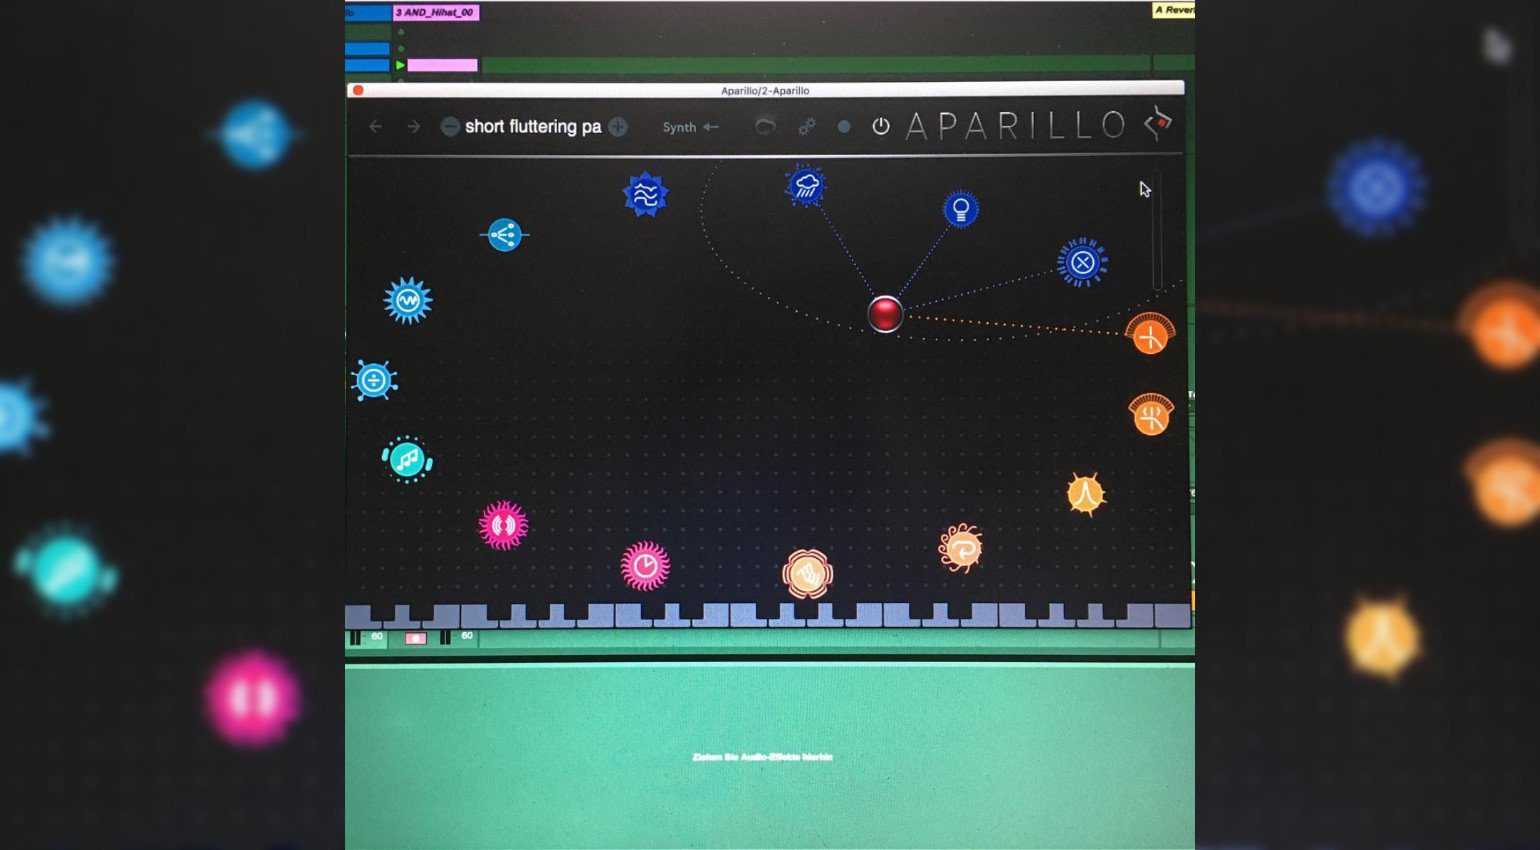
Task: Click the light blue divide symbol node
Action: point(374,381)
